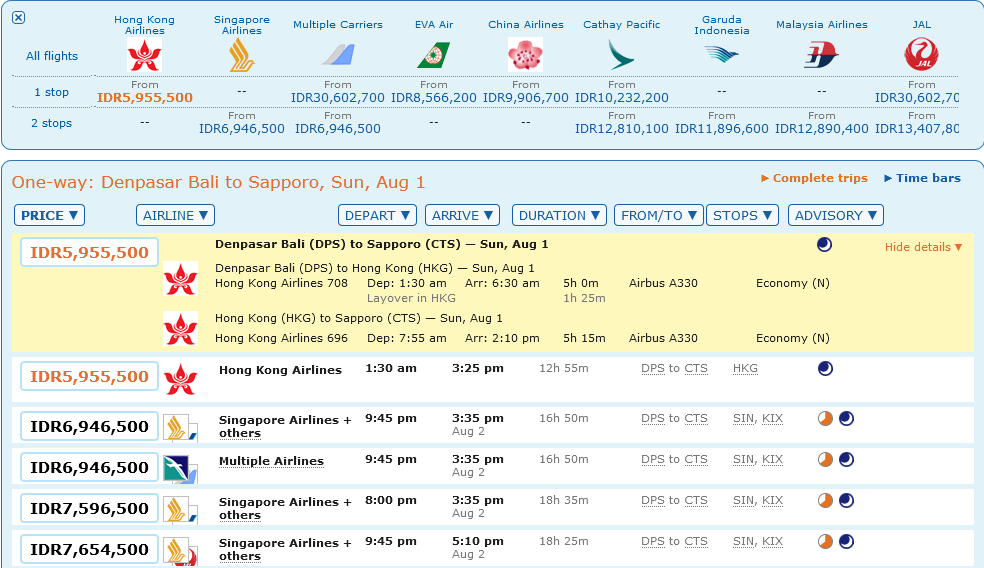Image resolution: width=984 pixels, height=568 pixels.
Task: Close the airline matrix panel
Action: [x=19, y=18]
